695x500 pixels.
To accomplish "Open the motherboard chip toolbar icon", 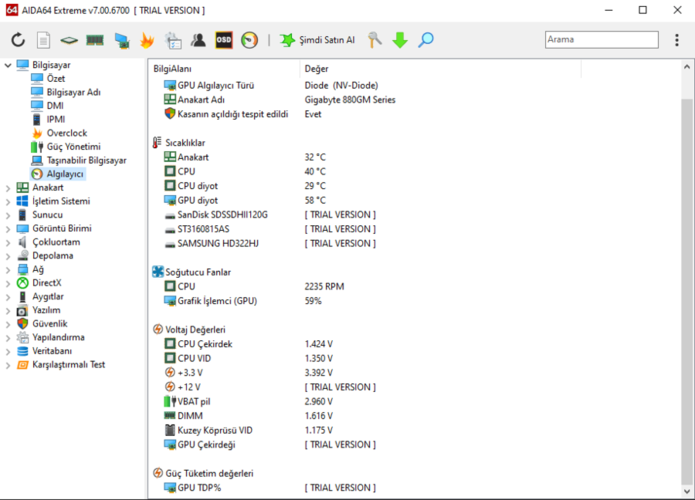I will tap(69, 40).
